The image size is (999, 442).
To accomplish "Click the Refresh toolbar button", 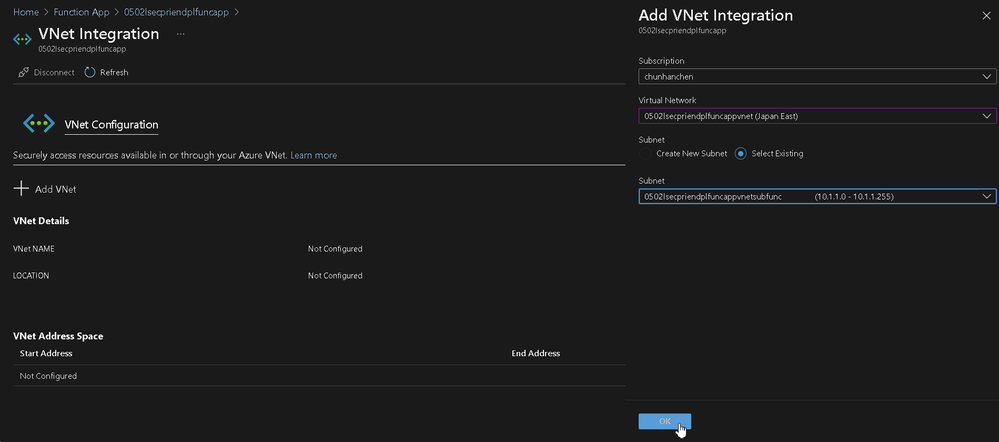I will coord(106,73).
